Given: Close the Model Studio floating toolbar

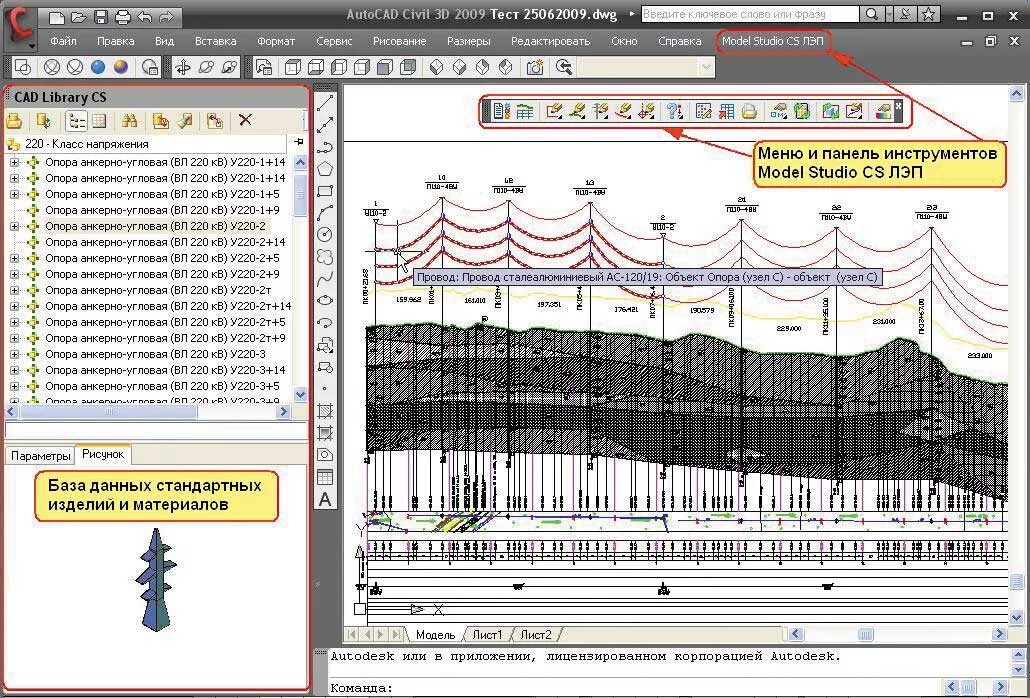Looking at the screenshot, I should click(x=898, y=105).
